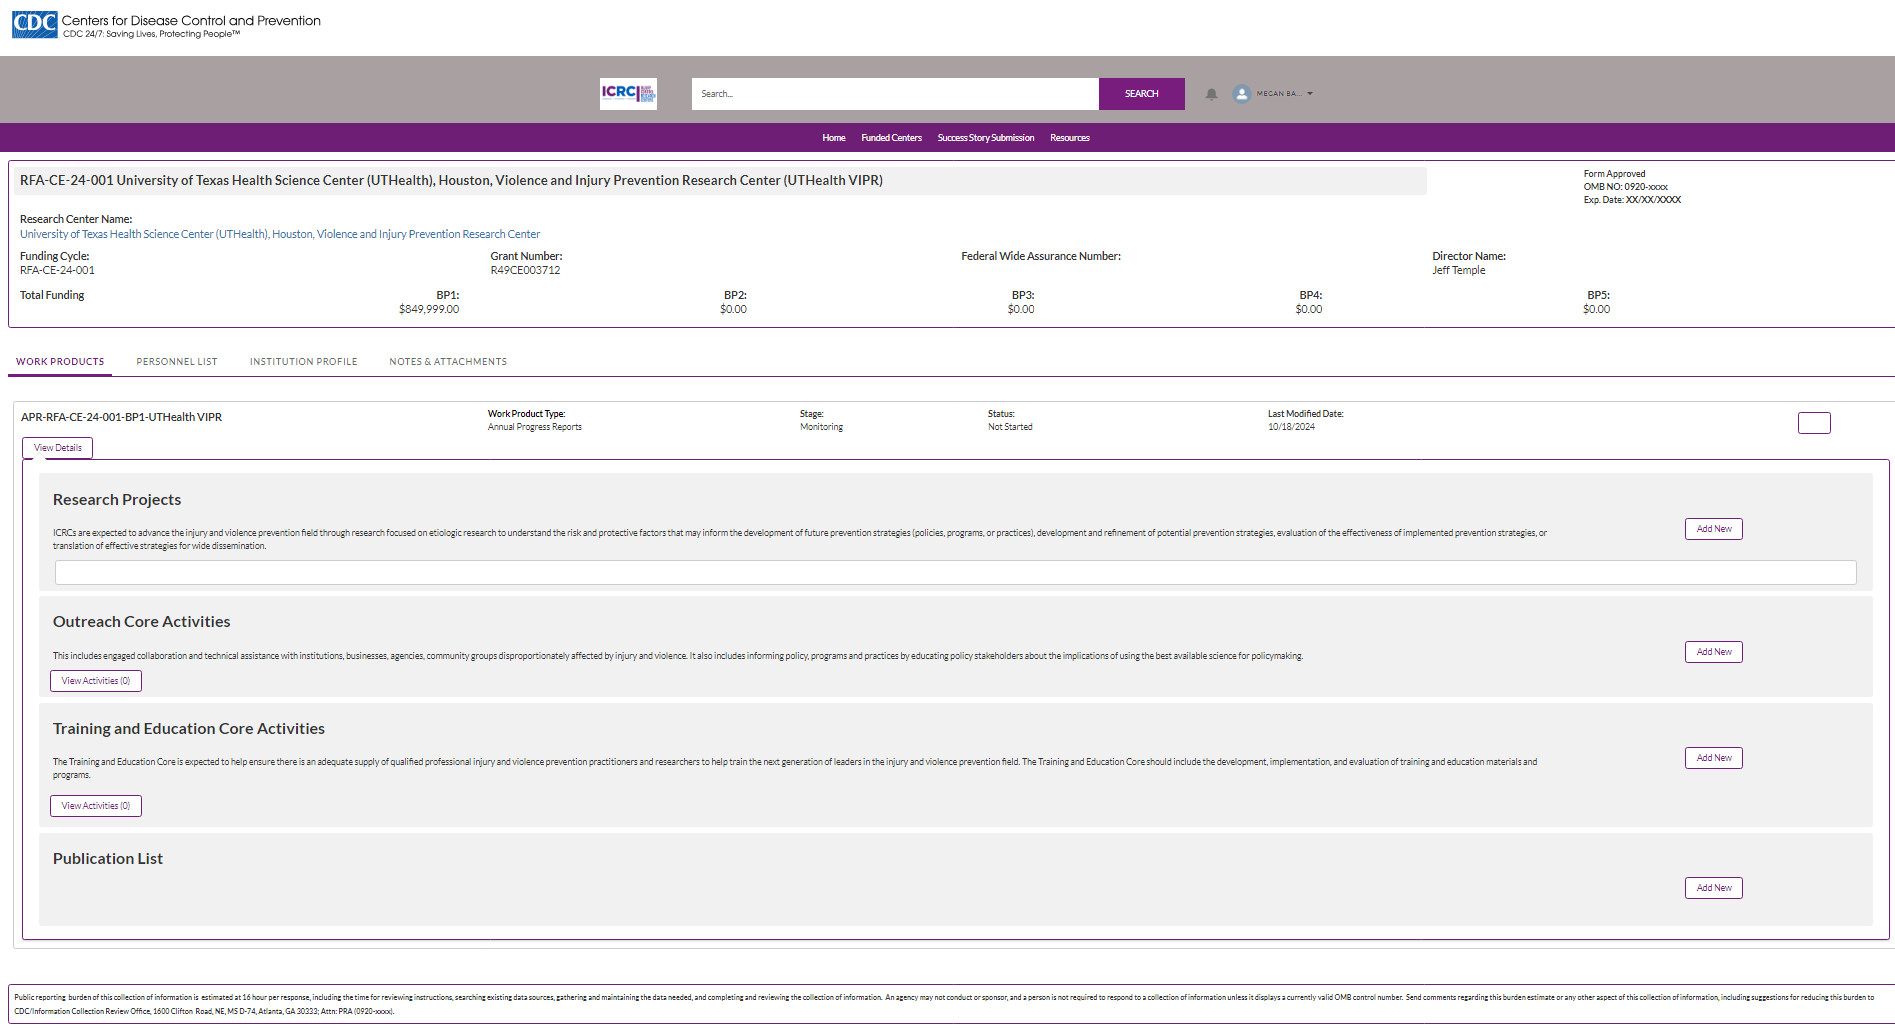The height and width of the screenshot is (1033, 1895).
Task: Click the Publication List heading
Action: (x=108, y=859)
